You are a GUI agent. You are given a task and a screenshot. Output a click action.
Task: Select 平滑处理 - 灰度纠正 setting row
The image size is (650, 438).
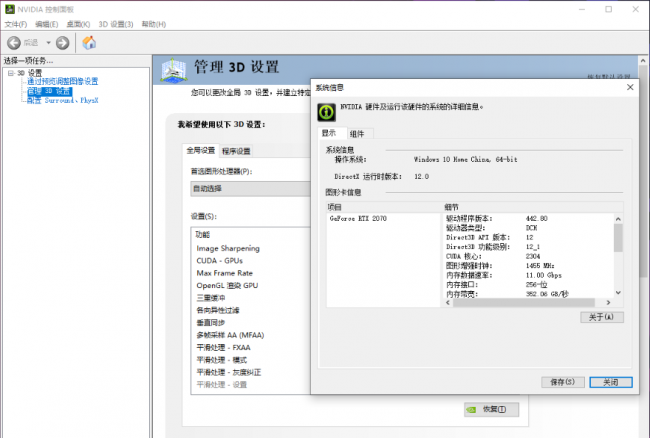click(x=229, y=373)
